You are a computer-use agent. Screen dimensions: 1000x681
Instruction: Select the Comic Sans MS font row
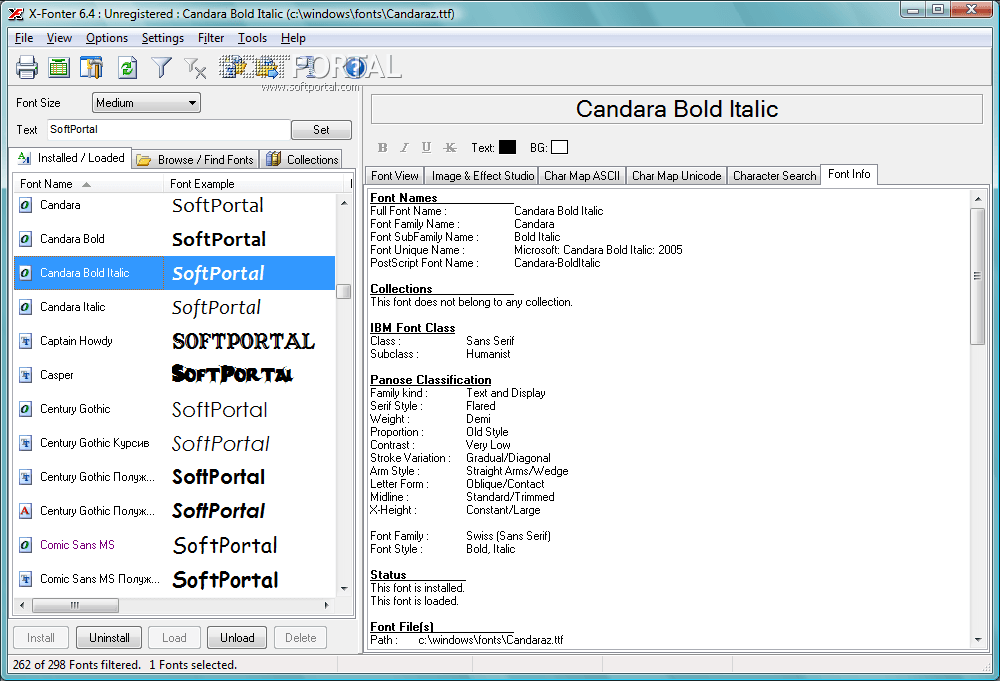(174, 545)
